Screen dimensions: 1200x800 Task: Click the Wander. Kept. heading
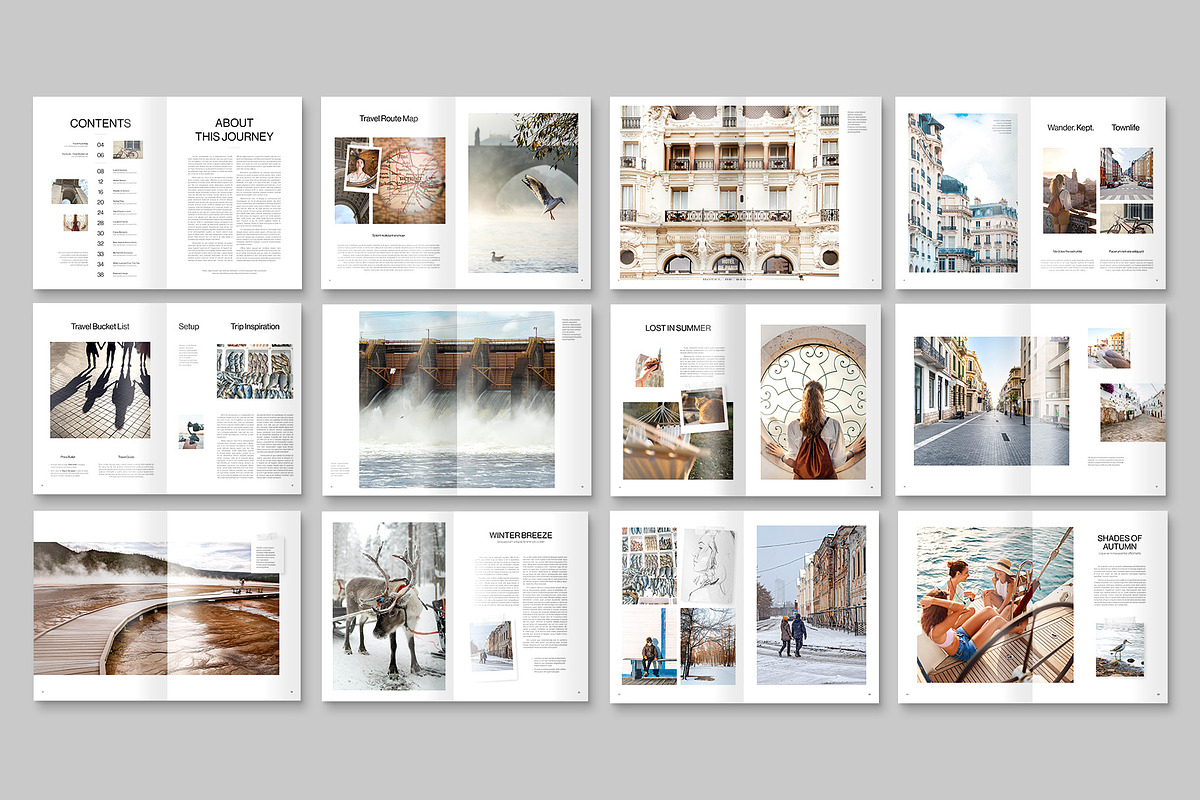(x=1072, y=127)
